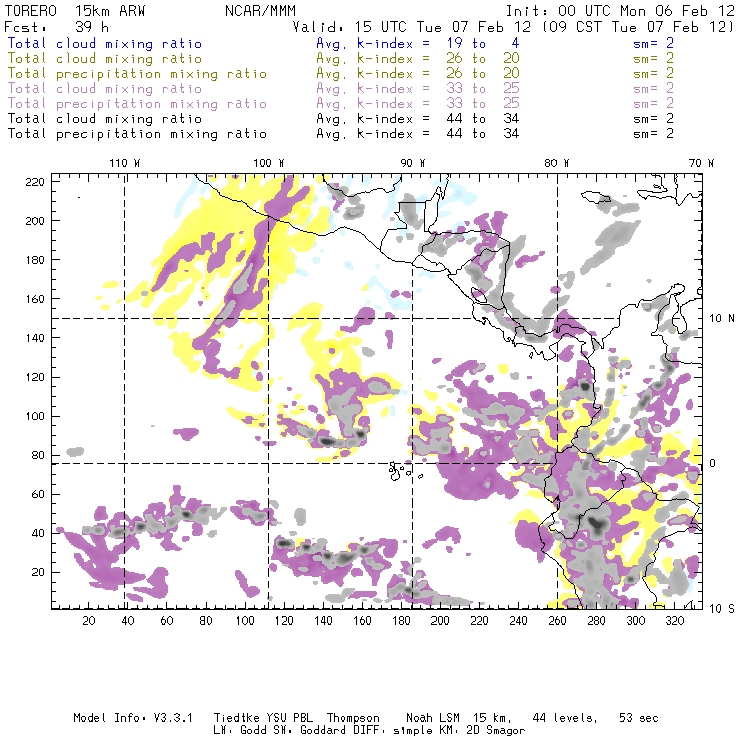Viewport: 740px width, 740px height.
Task: Select the purple "Total precipitation mixing ratio" legend label
Action: point(137,104)
